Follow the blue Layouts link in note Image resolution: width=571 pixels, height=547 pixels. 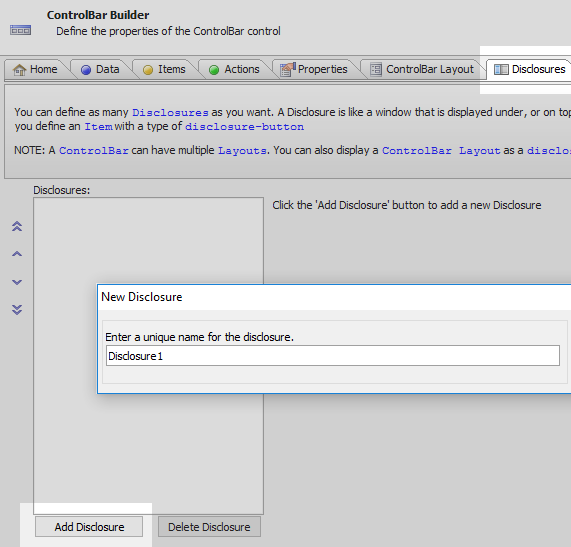(x=242, y=150)
